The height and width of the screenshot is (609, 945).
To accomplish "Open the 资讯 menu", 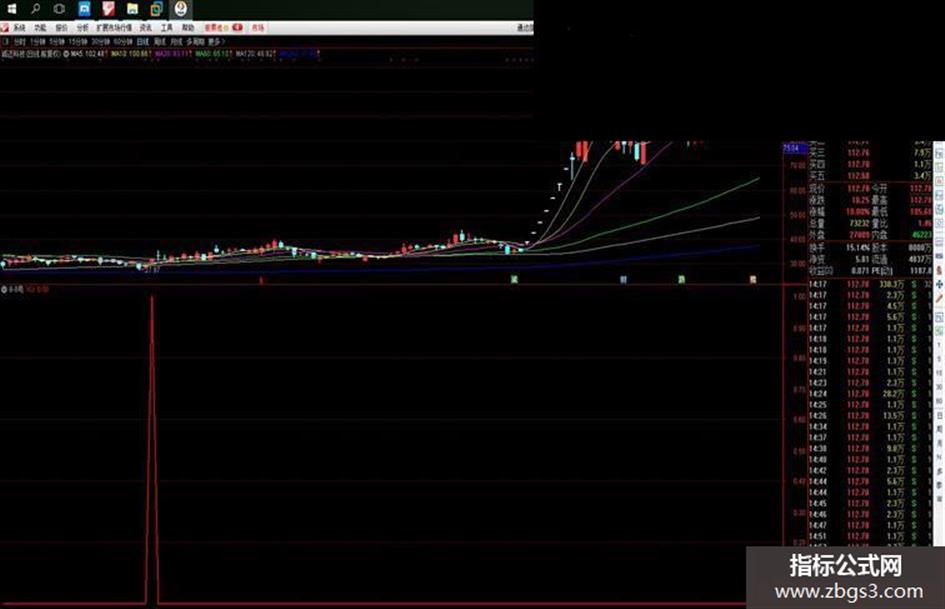I will pos(146,28).
